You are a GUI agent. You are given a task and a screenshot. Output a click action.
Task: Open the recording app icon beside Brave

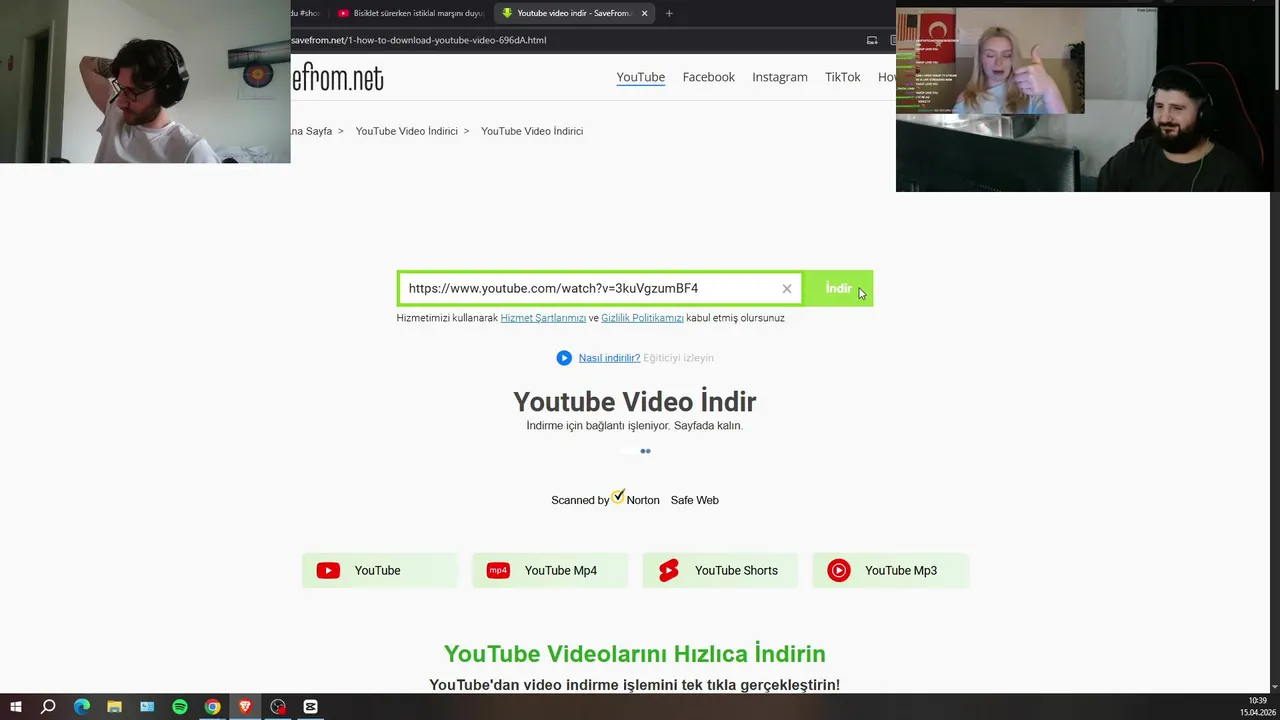278,707
